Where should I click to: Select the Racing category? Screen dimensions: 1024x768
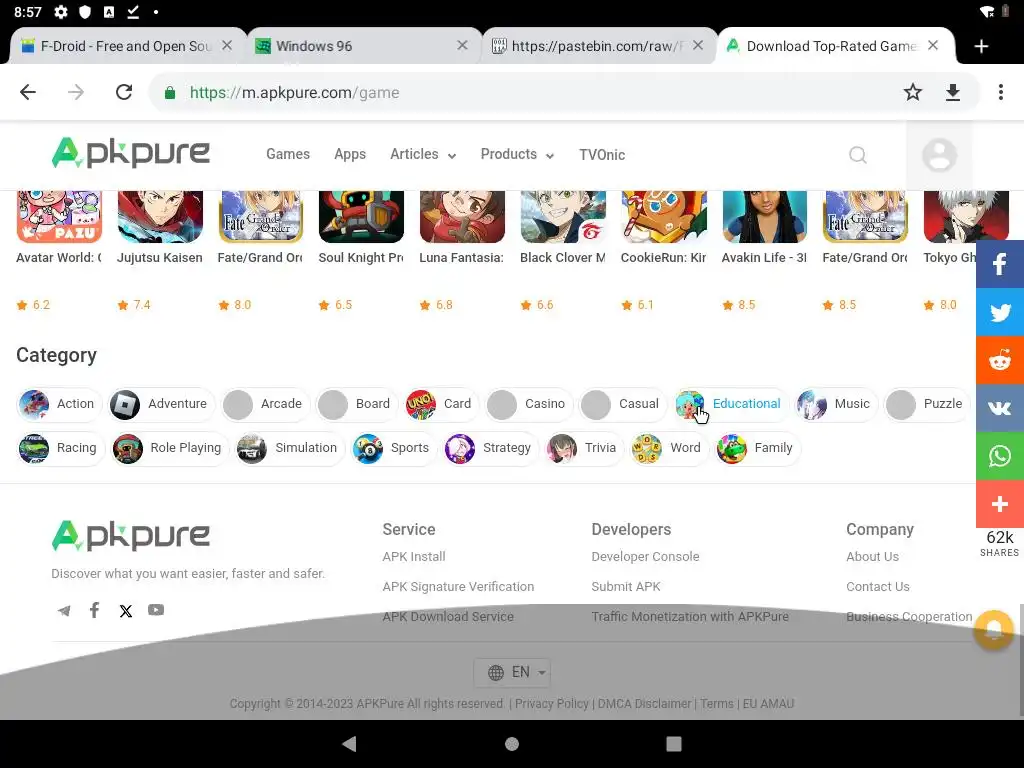point(61,448)
